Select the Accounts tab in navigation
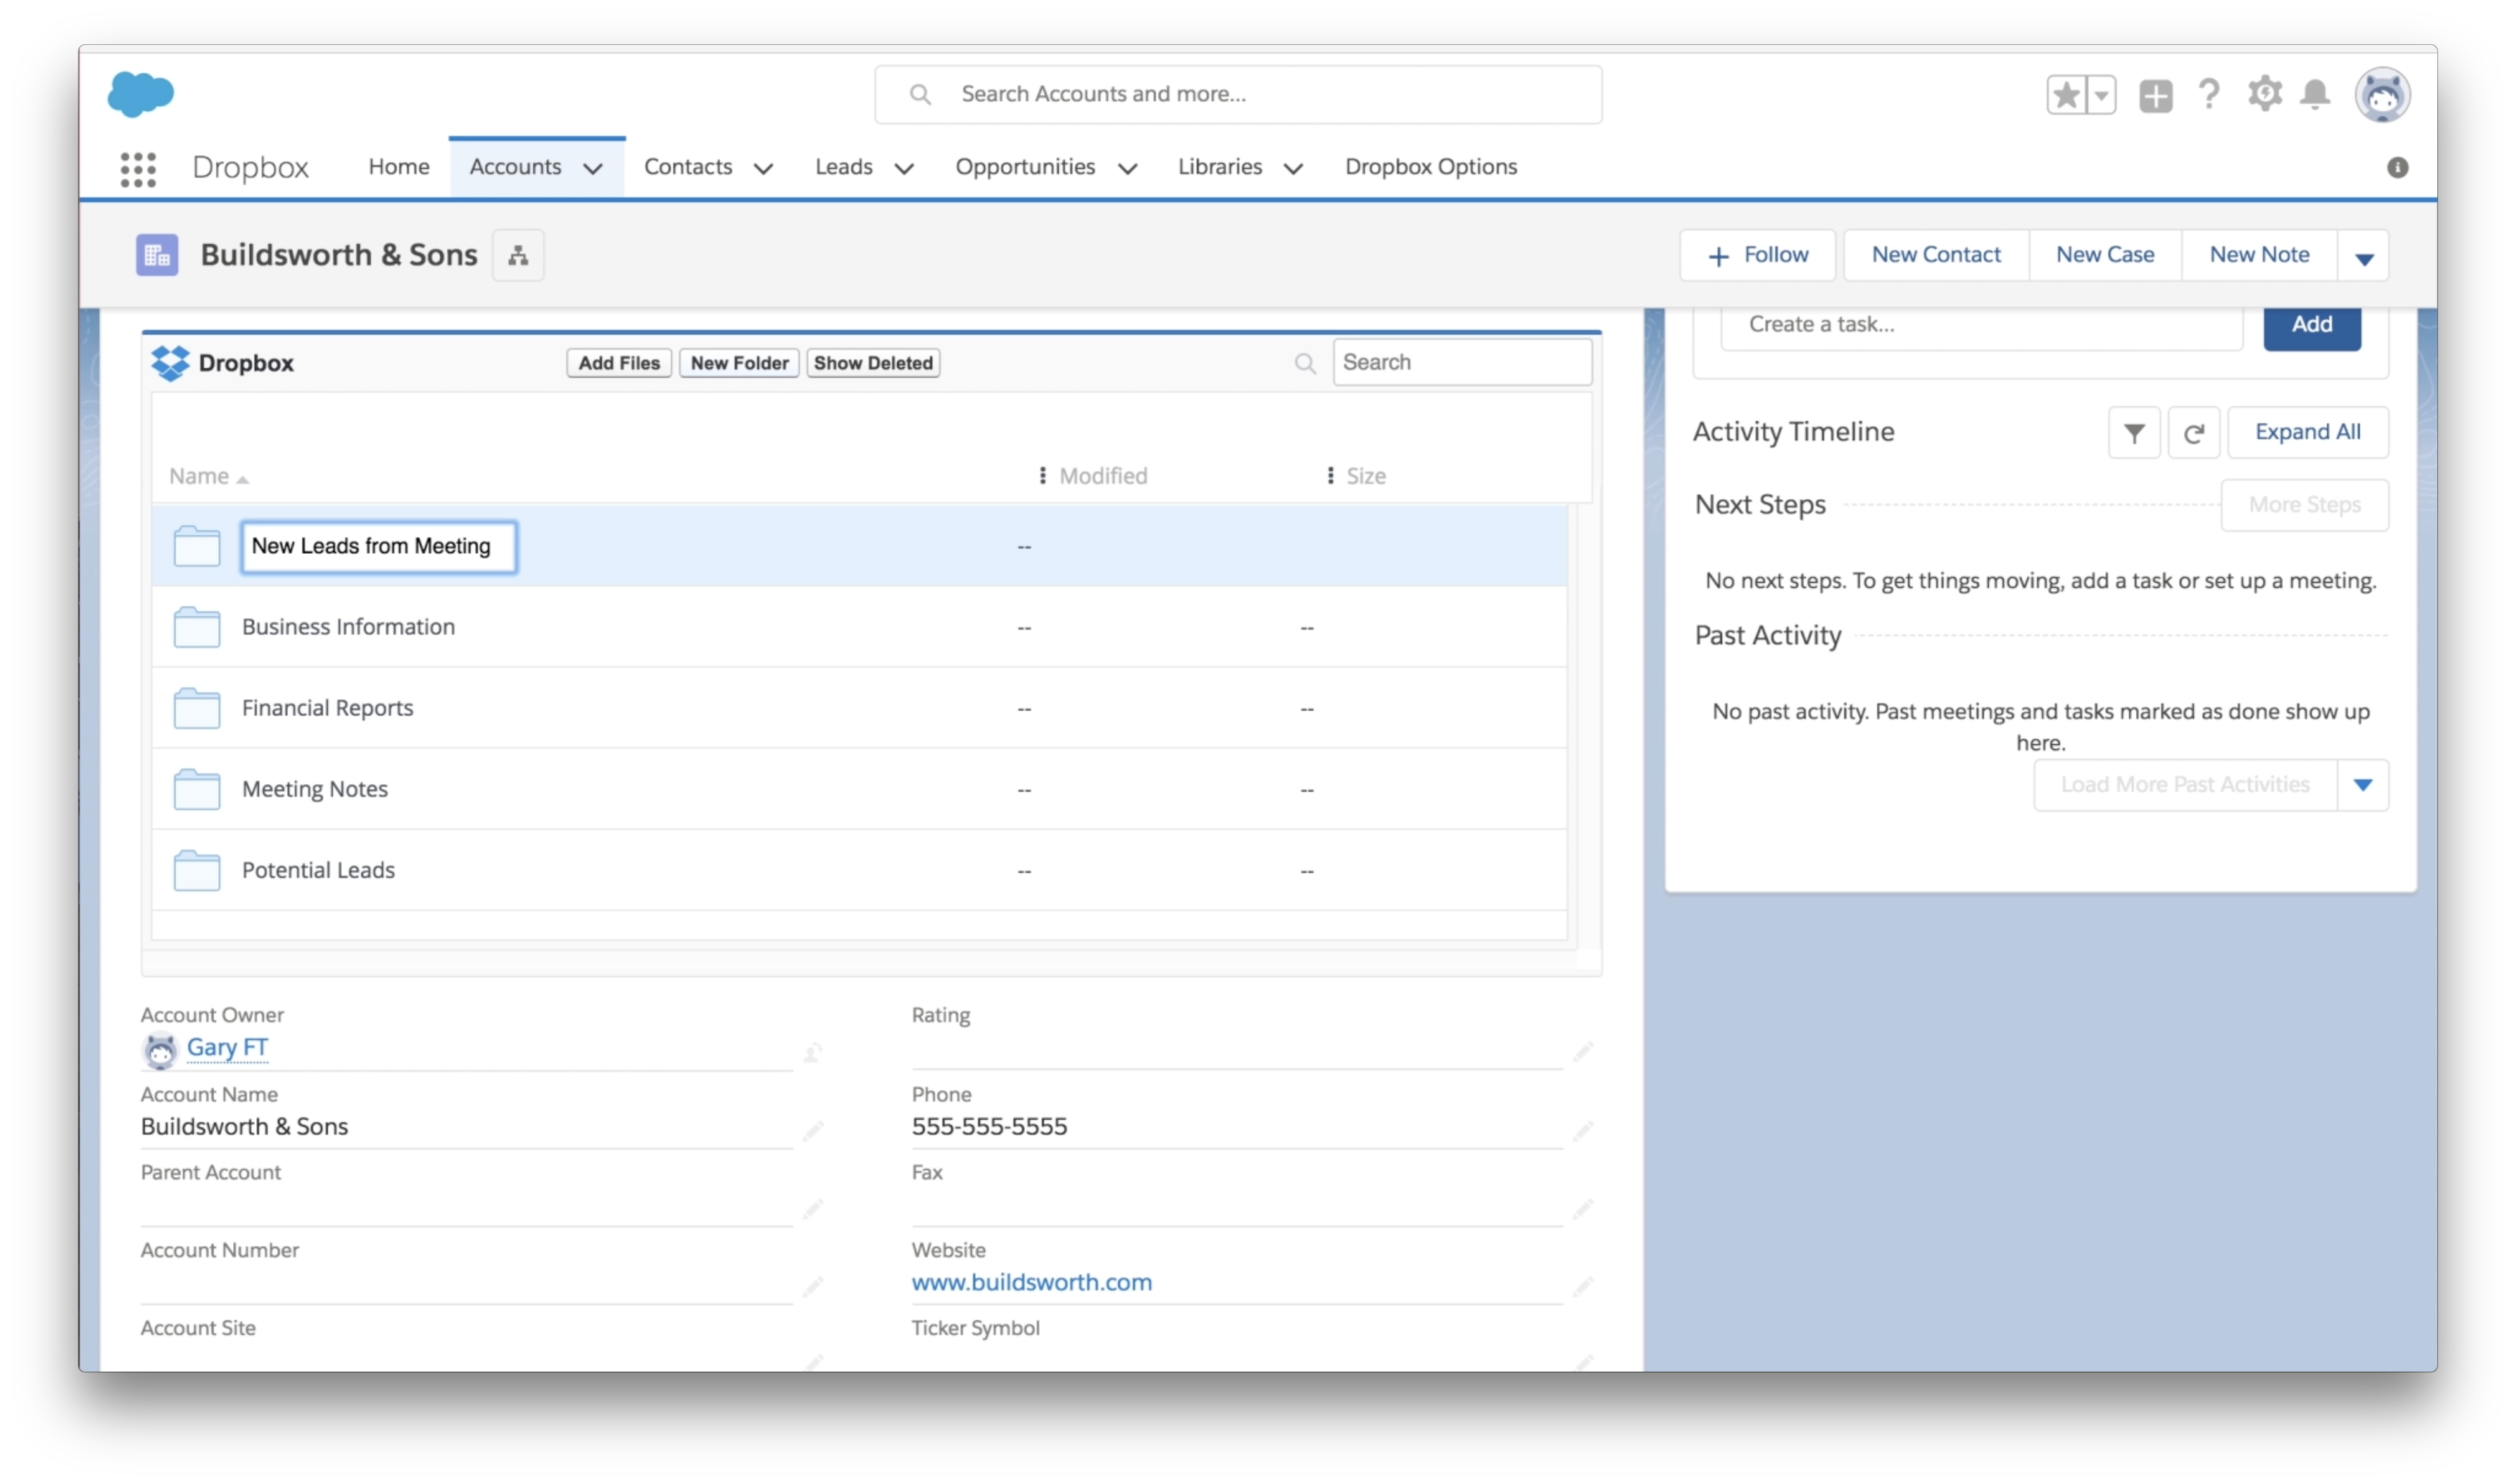The height and width of the screenshot is (1484, 2516). (x=512, y=166)
